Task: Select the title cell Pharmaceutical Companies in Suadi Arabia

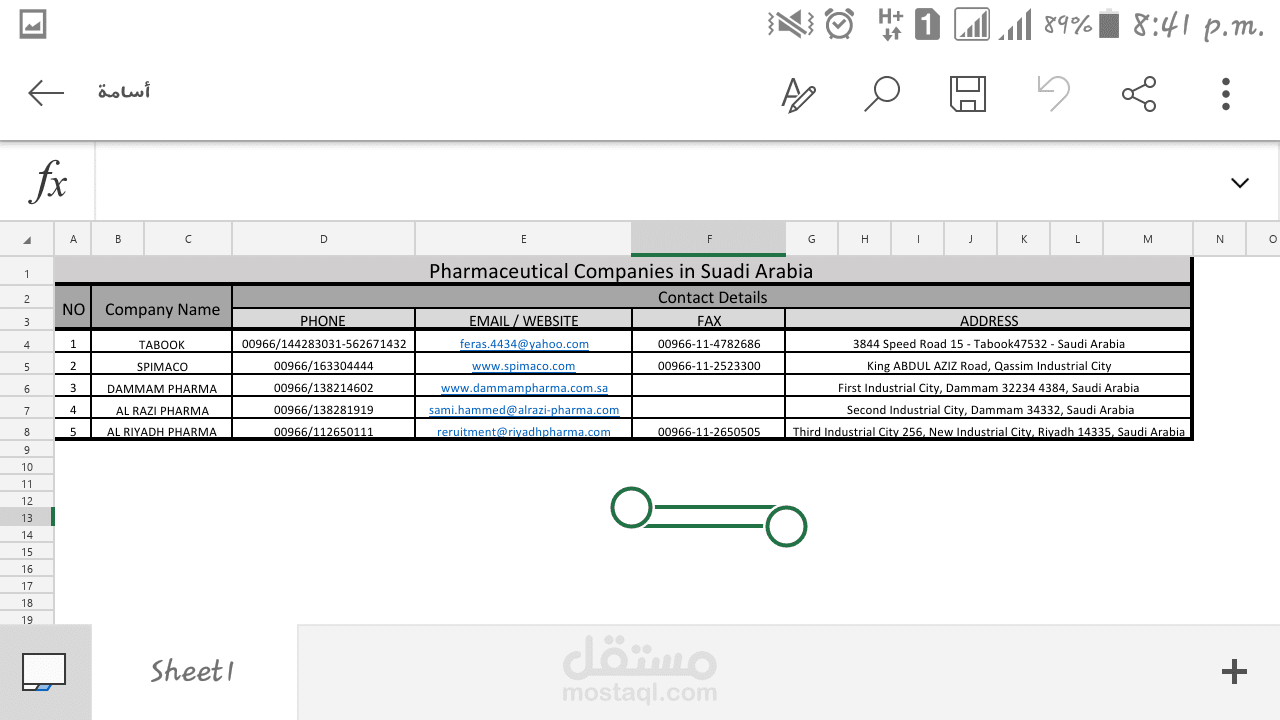Action: tap(622, 271)
